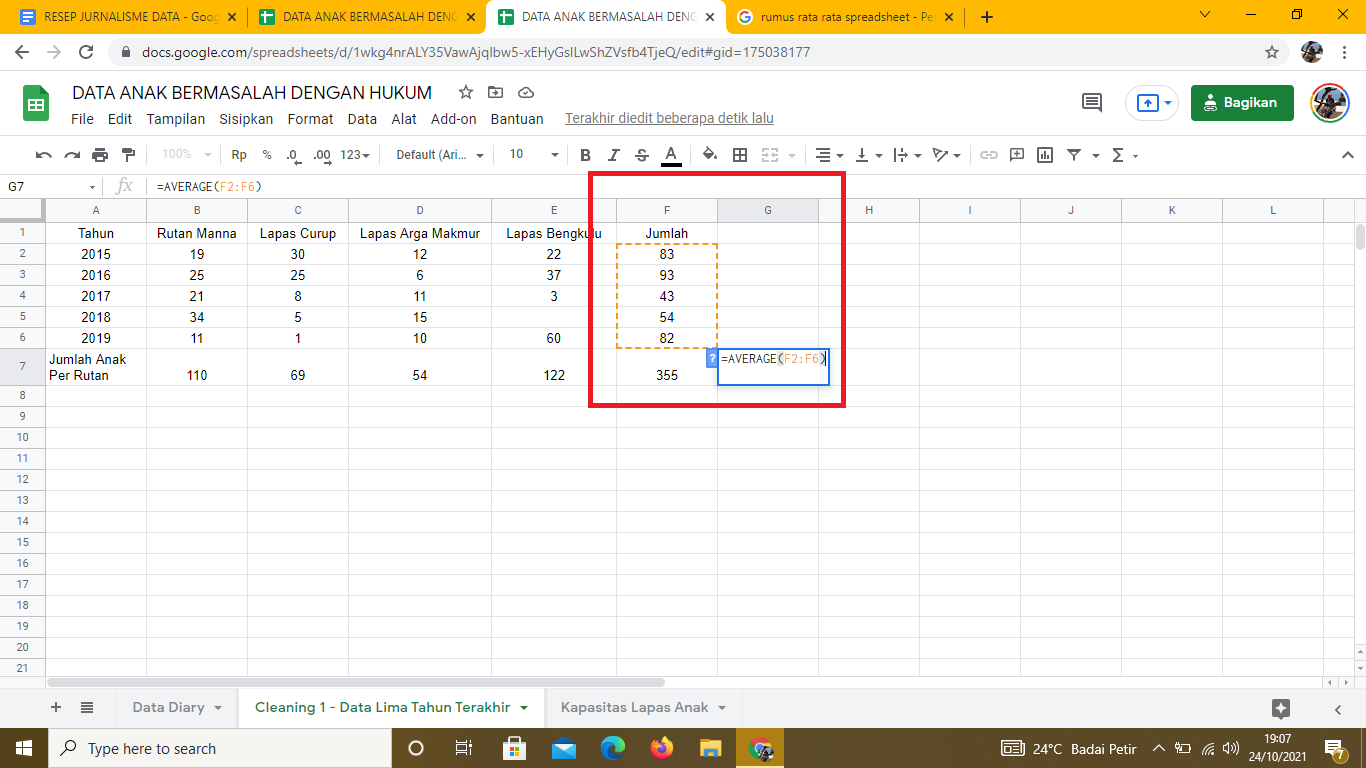
Task: Open the Terakhir diedit version history link
Action: coord(669,119)
